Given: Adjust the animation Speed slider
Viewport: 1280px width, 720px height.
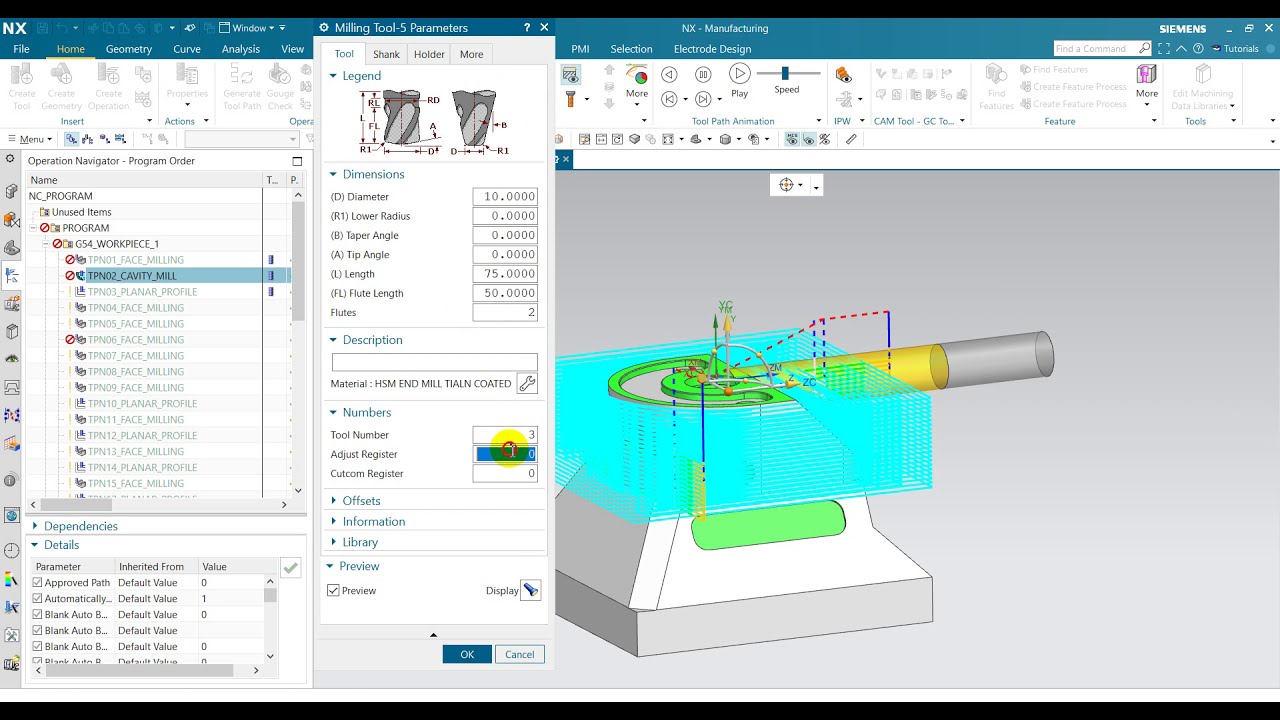Looking at the screenshot, I should (x=786, y=73).
